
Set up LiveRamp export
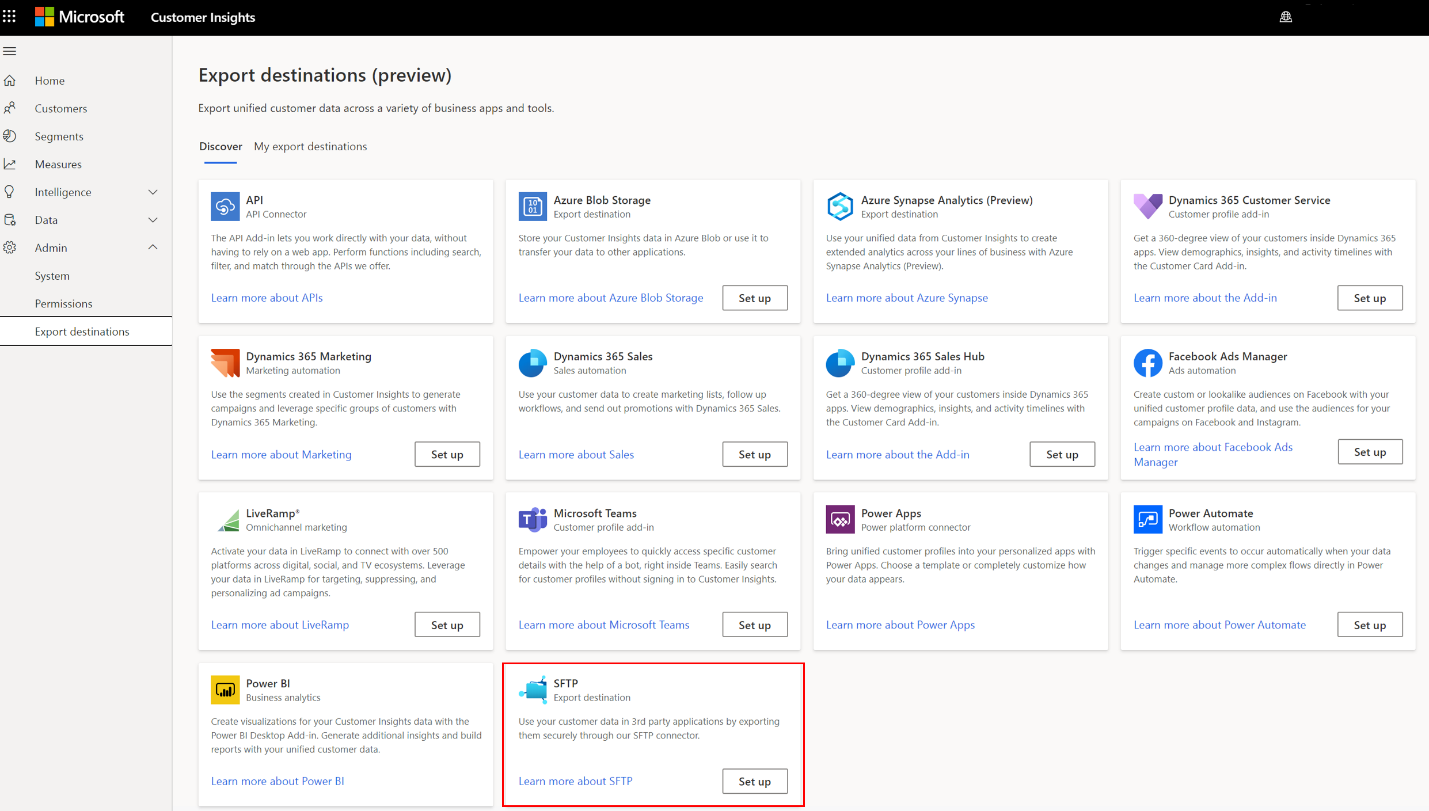(447, 625)
